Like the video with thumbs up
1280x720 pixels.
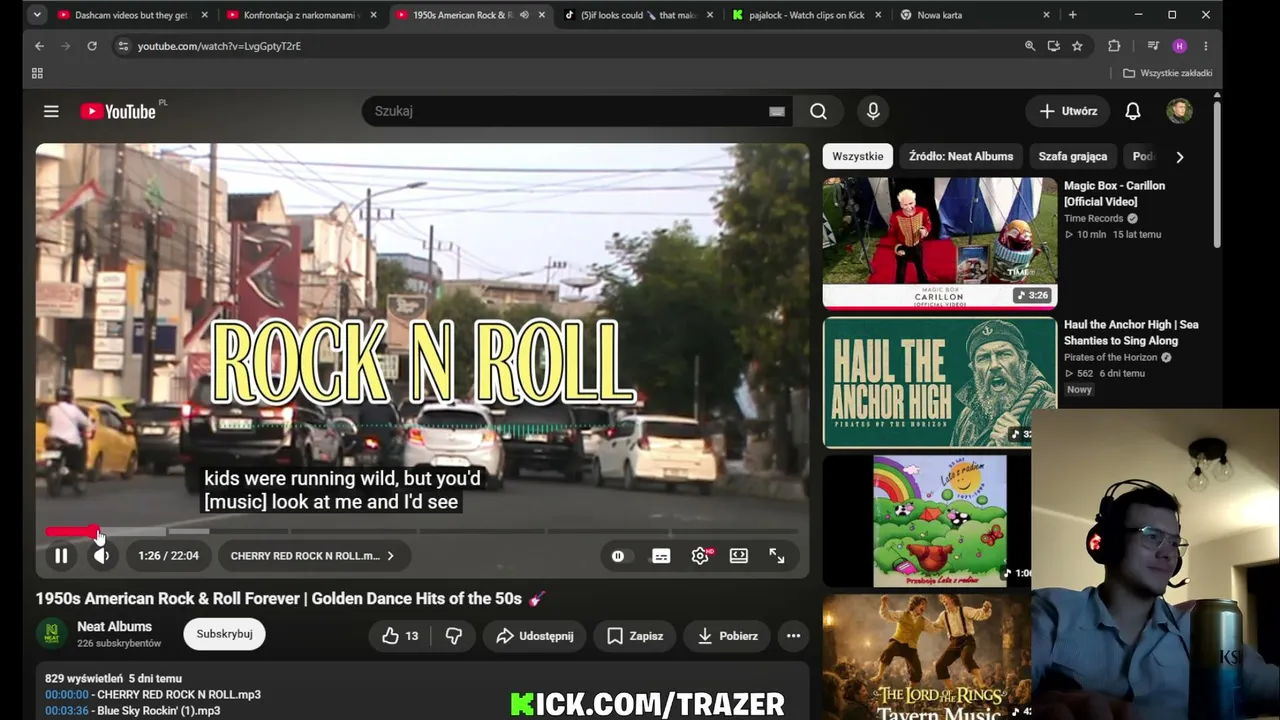coord(400,636)
